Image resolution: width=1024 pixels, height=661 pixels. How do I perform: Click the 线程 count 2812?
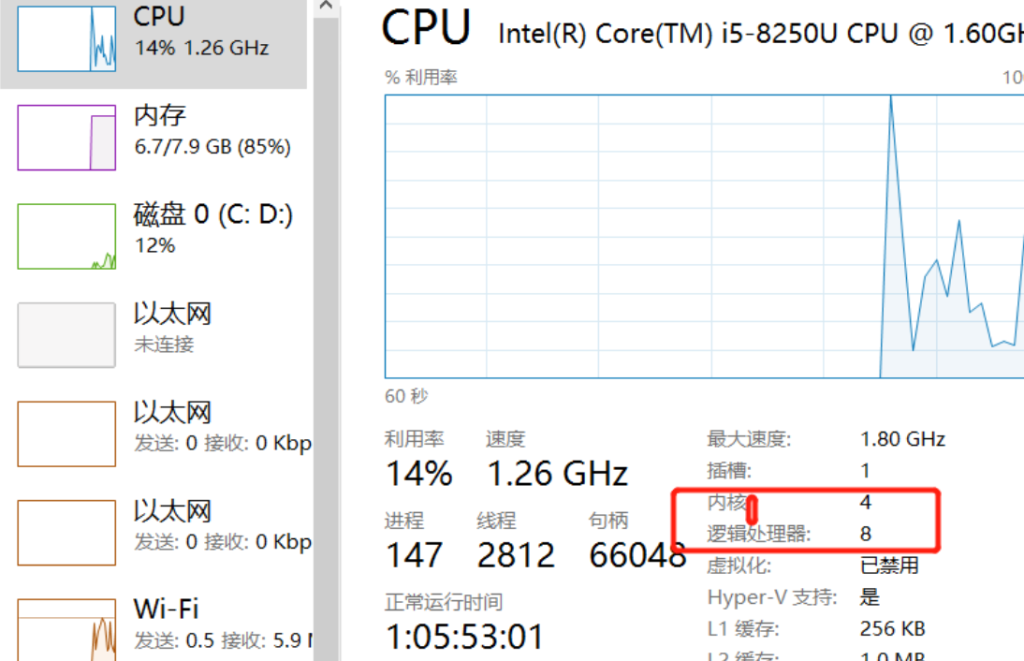[x=516, y=555]
